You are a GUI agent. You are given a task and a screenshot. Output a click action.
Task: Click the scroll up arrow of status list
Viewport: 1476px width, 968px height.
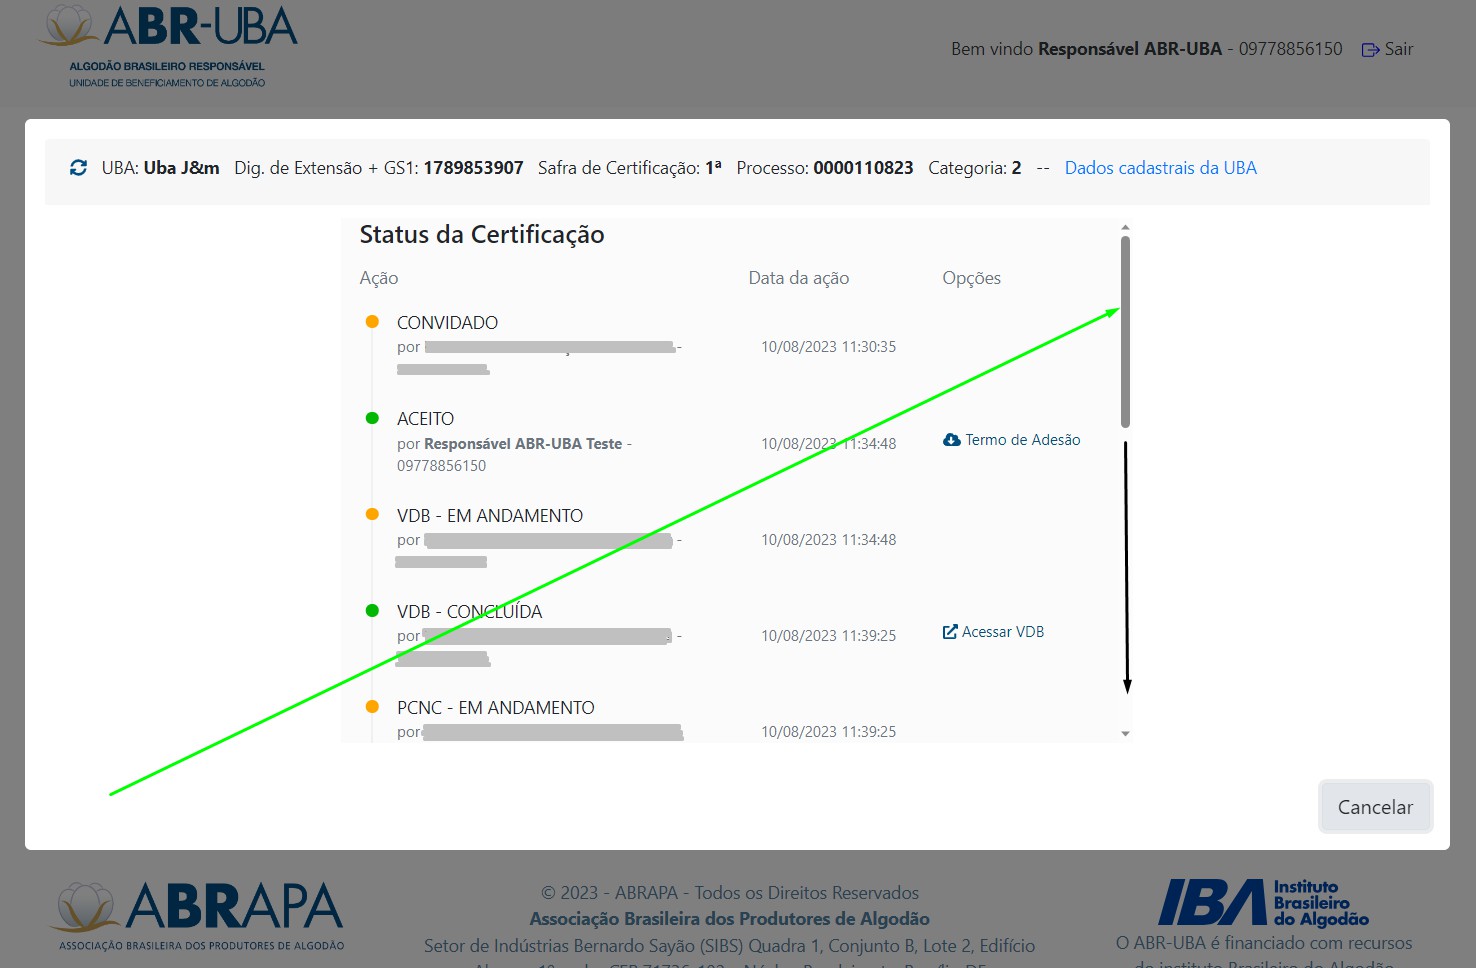[x=1125, y=228]
